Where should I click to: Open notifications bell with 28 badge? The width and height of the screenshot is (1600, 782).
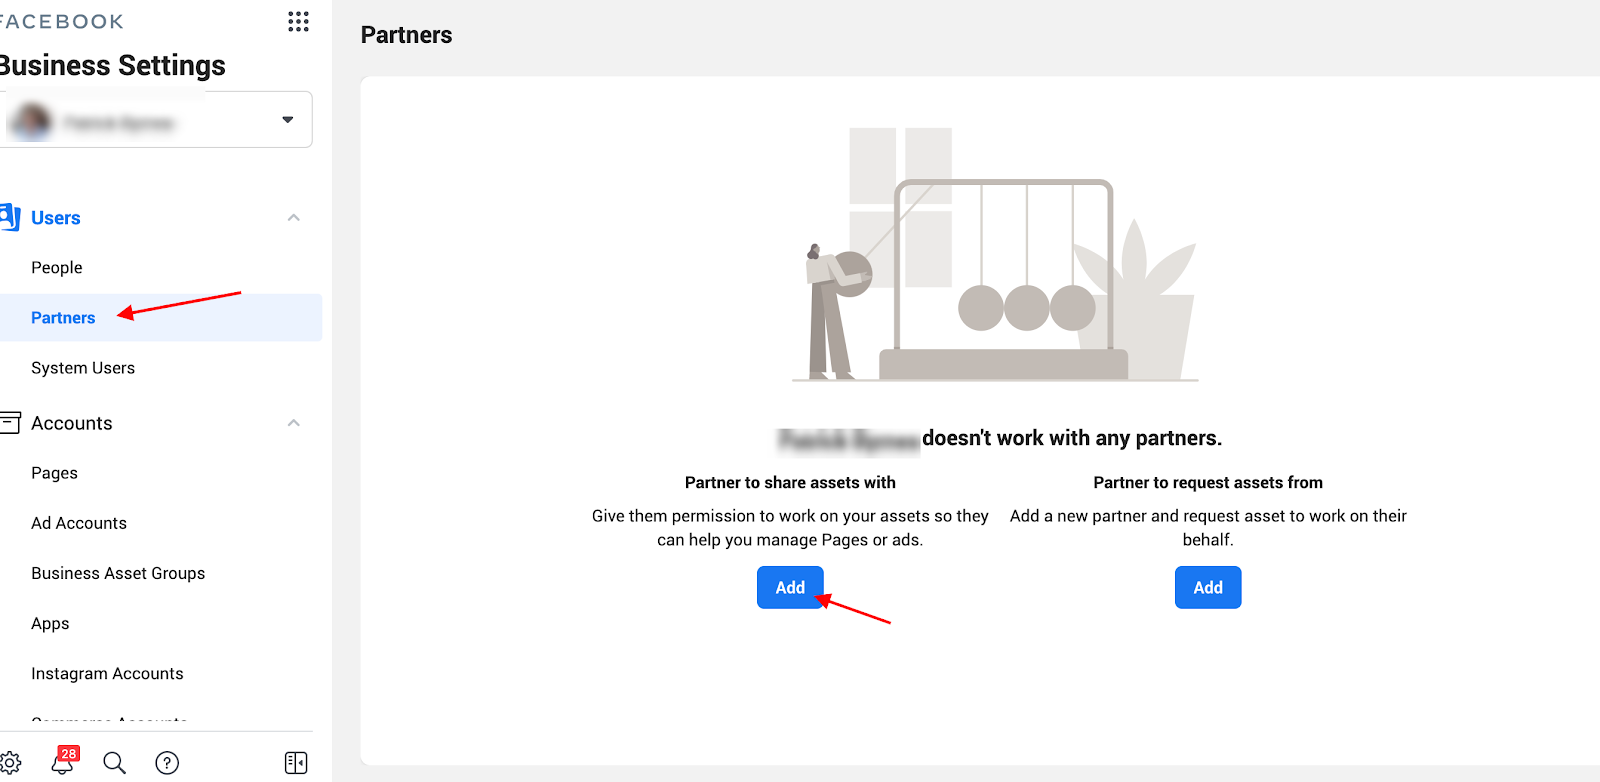64,762
